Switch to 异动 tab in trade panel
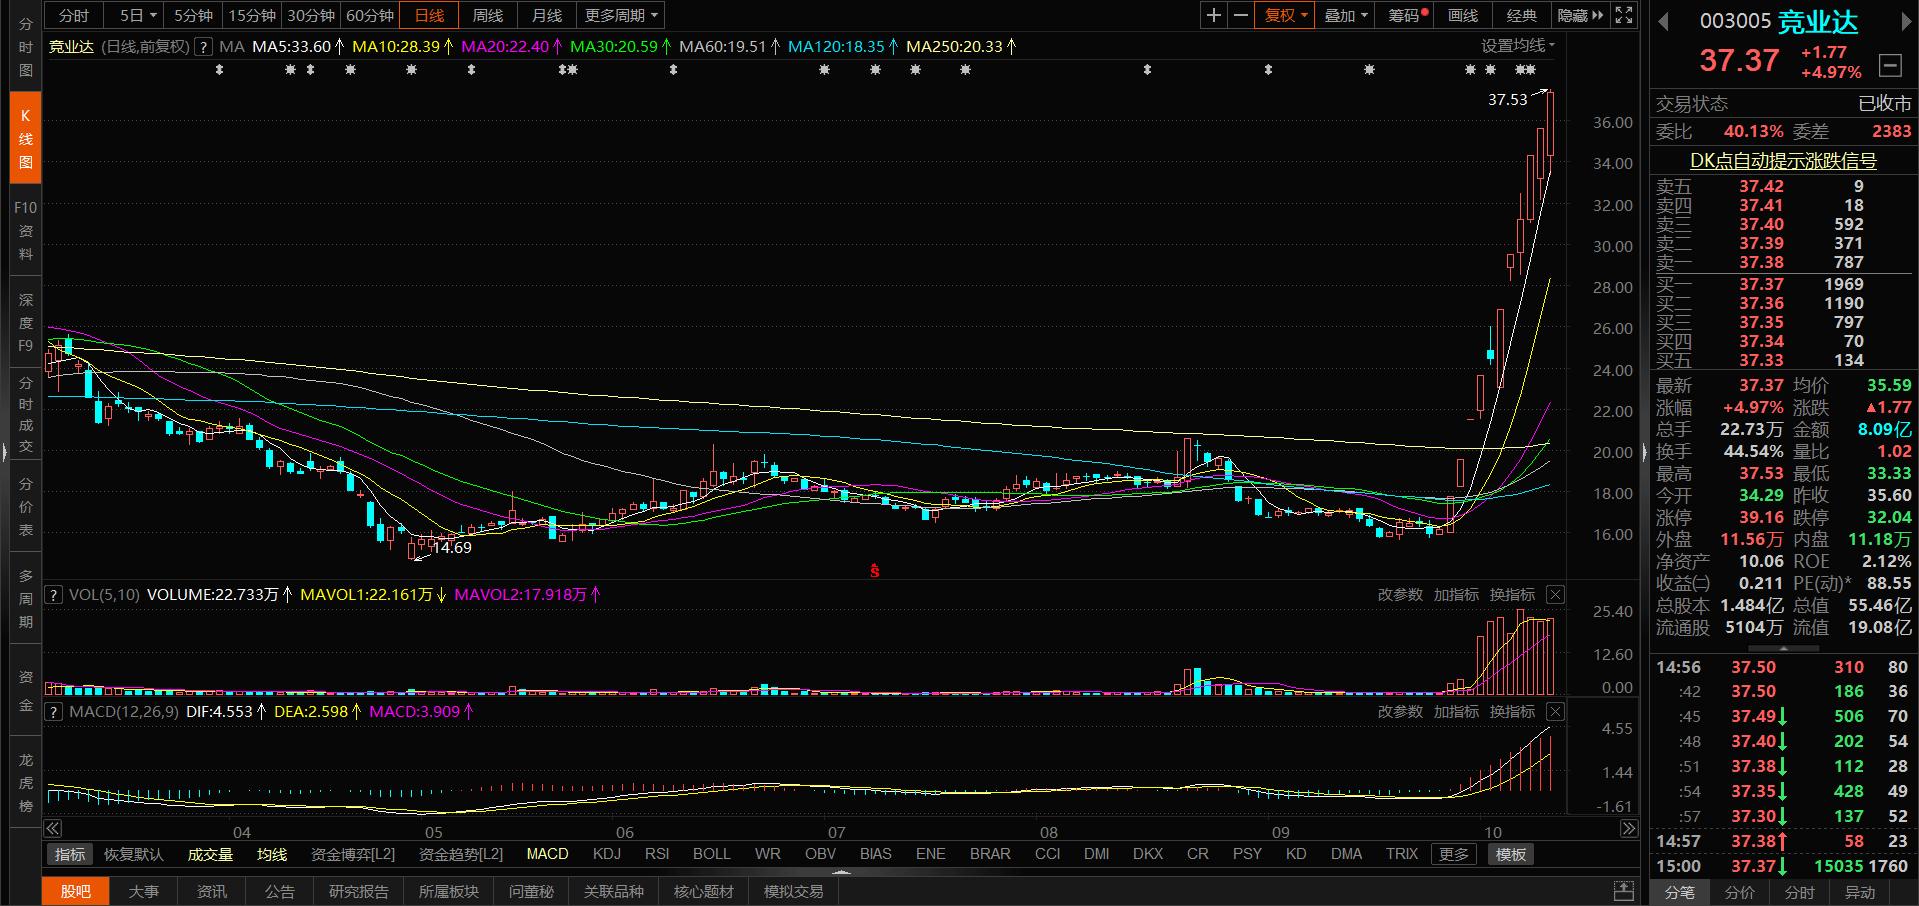Screen dimensions: 1919x906 [1859, 892]
